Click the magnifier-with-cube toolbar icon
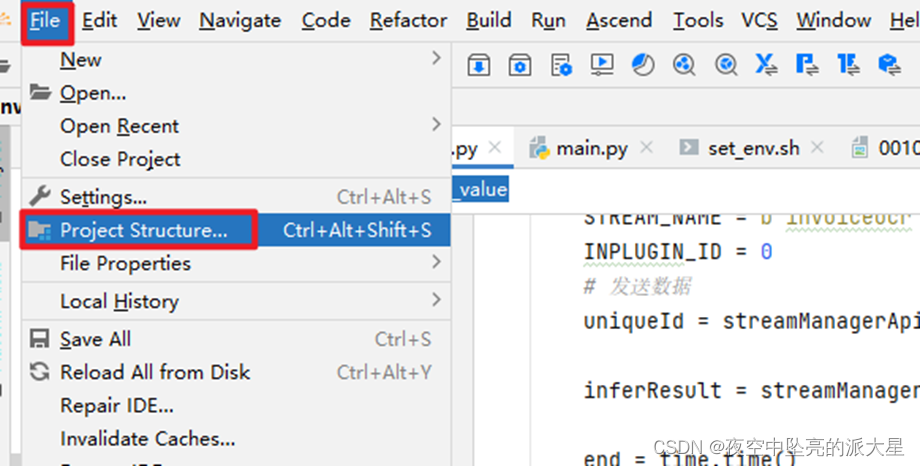 coord(726,65)
